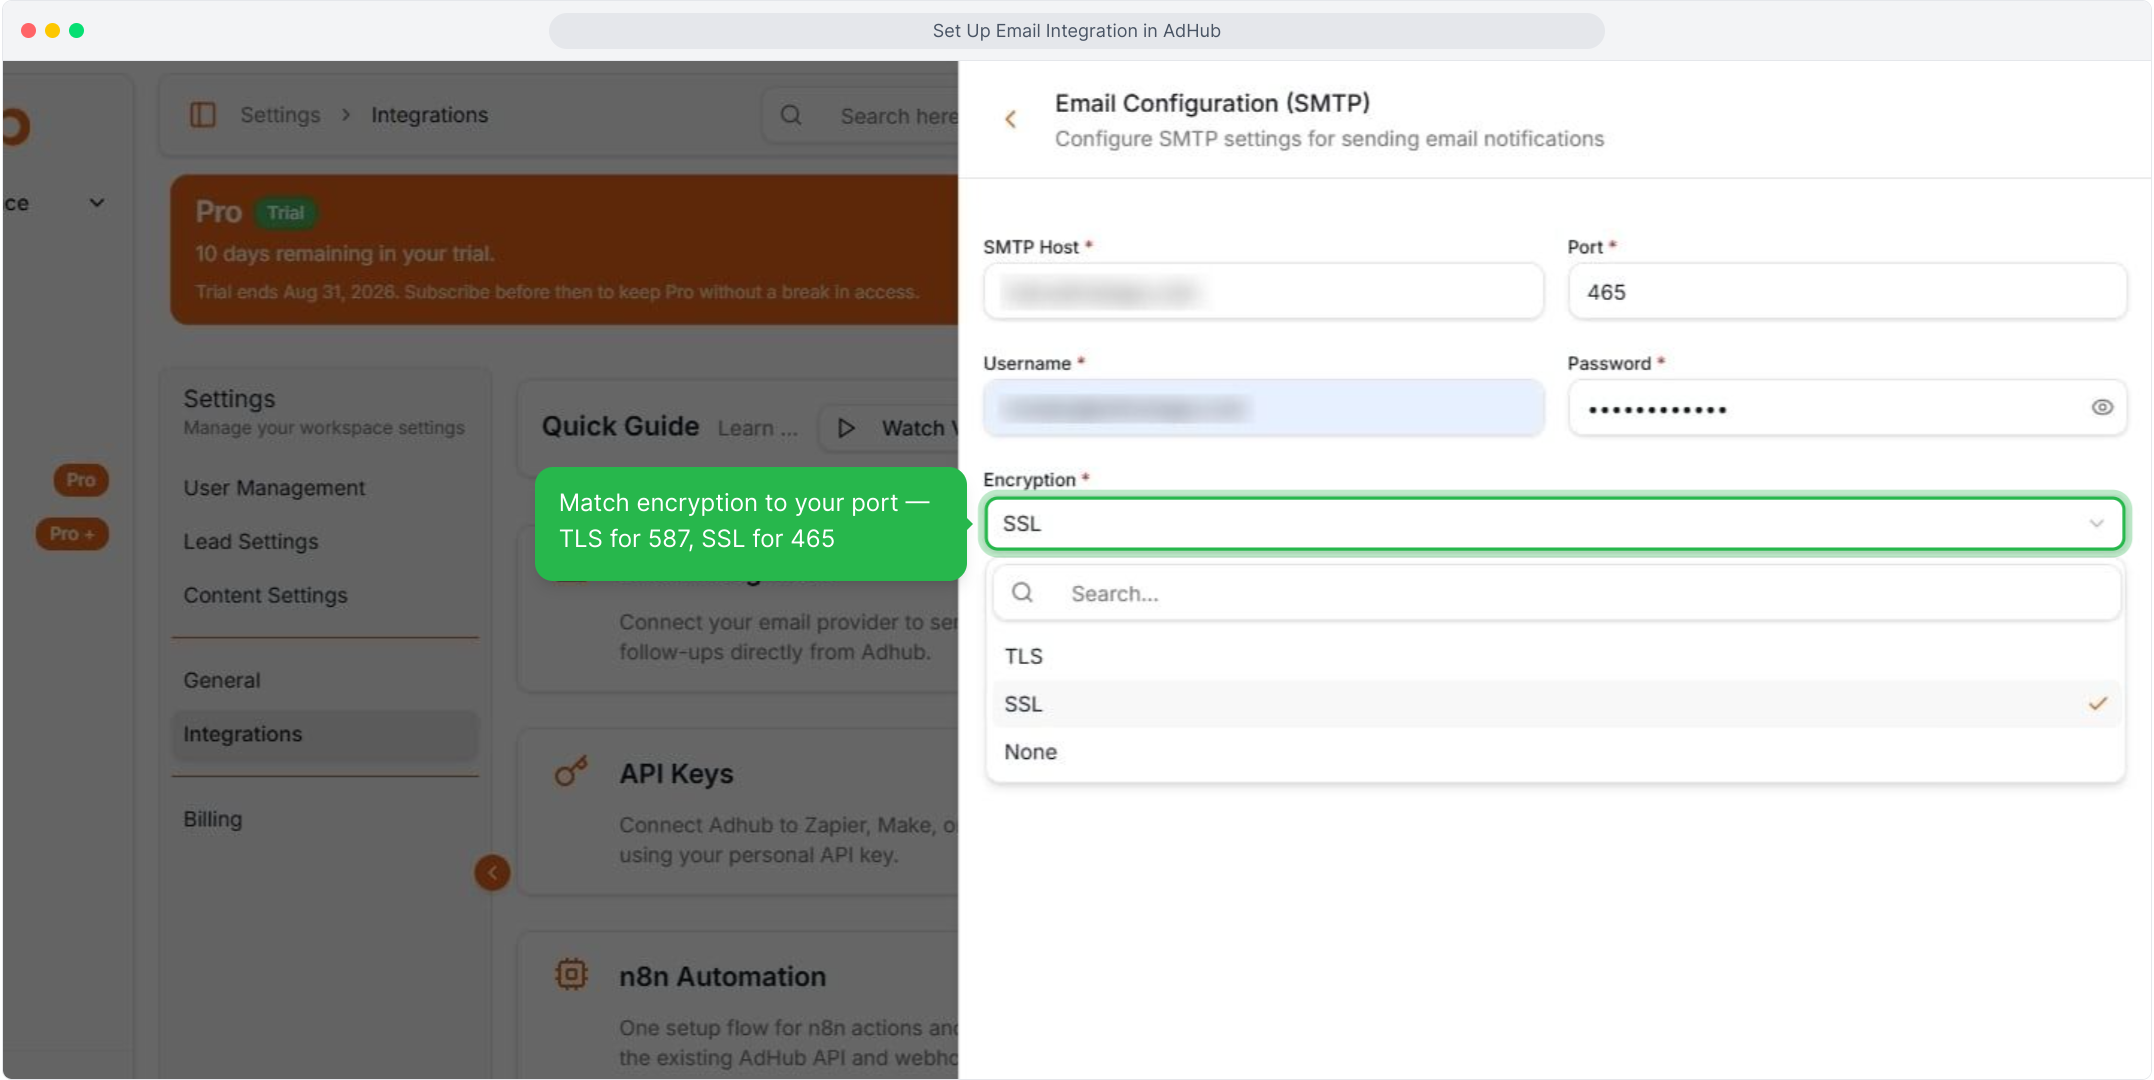Click the magnifier icon in encryption search

coord(1022,592)
